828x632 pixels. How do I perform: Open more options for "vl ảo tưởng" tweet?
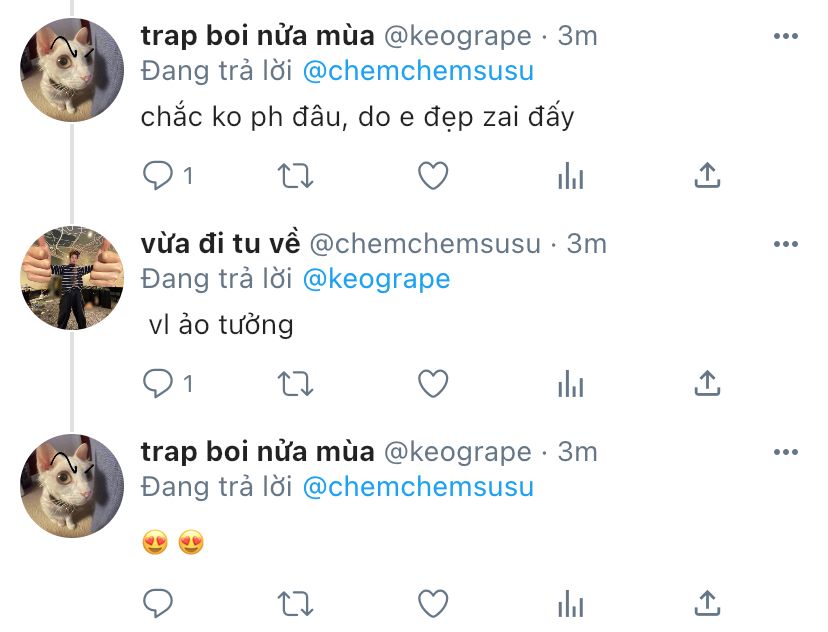(786, 244)
